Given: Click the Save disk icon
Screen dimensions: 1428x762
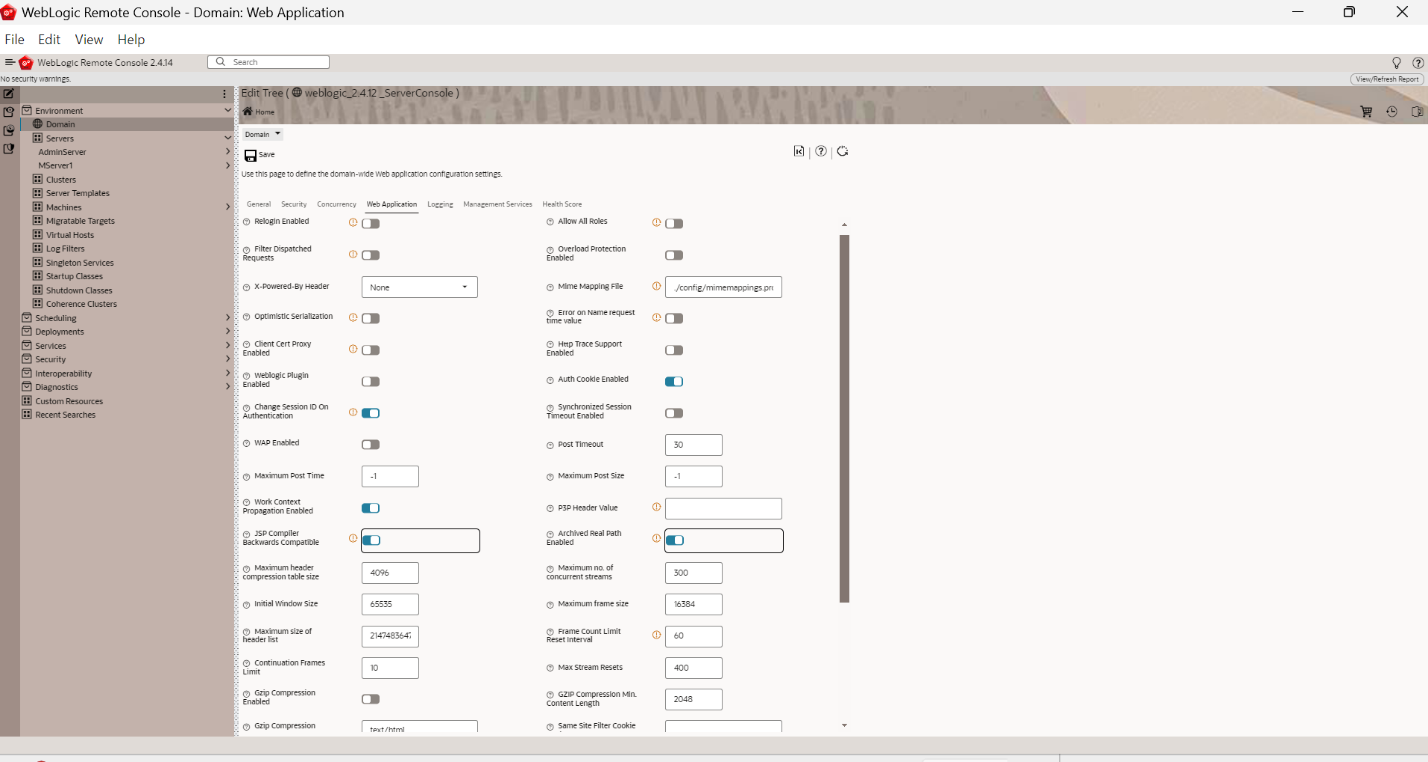Looking at the screenshot, I should [x=251, y=155].
